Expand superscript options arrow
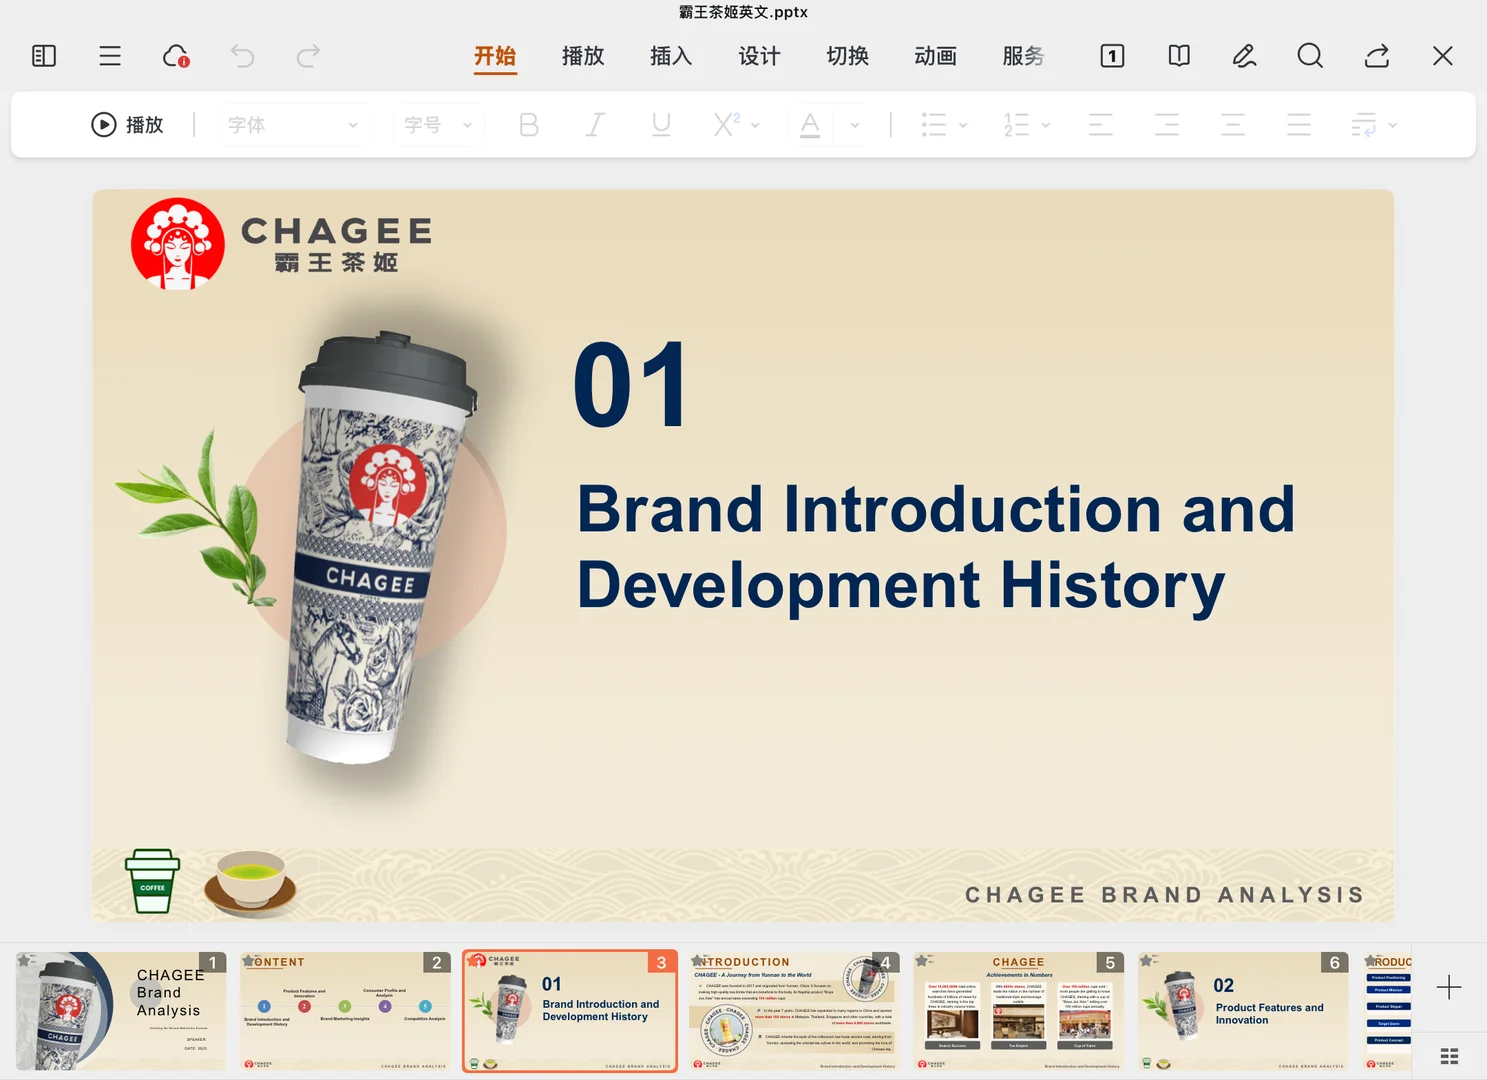The height and width of the screenshot is (1080, 1487). 755,126
